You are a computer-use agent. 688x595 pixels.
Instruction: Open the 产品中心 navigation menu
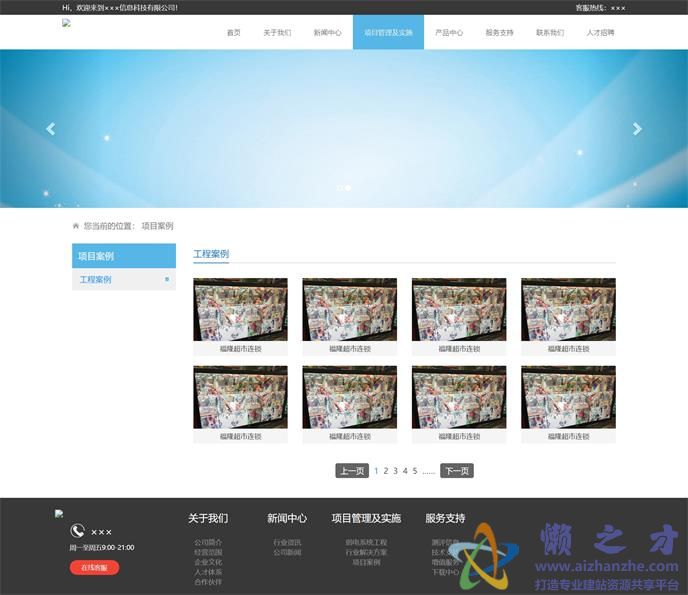pos(449,33)
